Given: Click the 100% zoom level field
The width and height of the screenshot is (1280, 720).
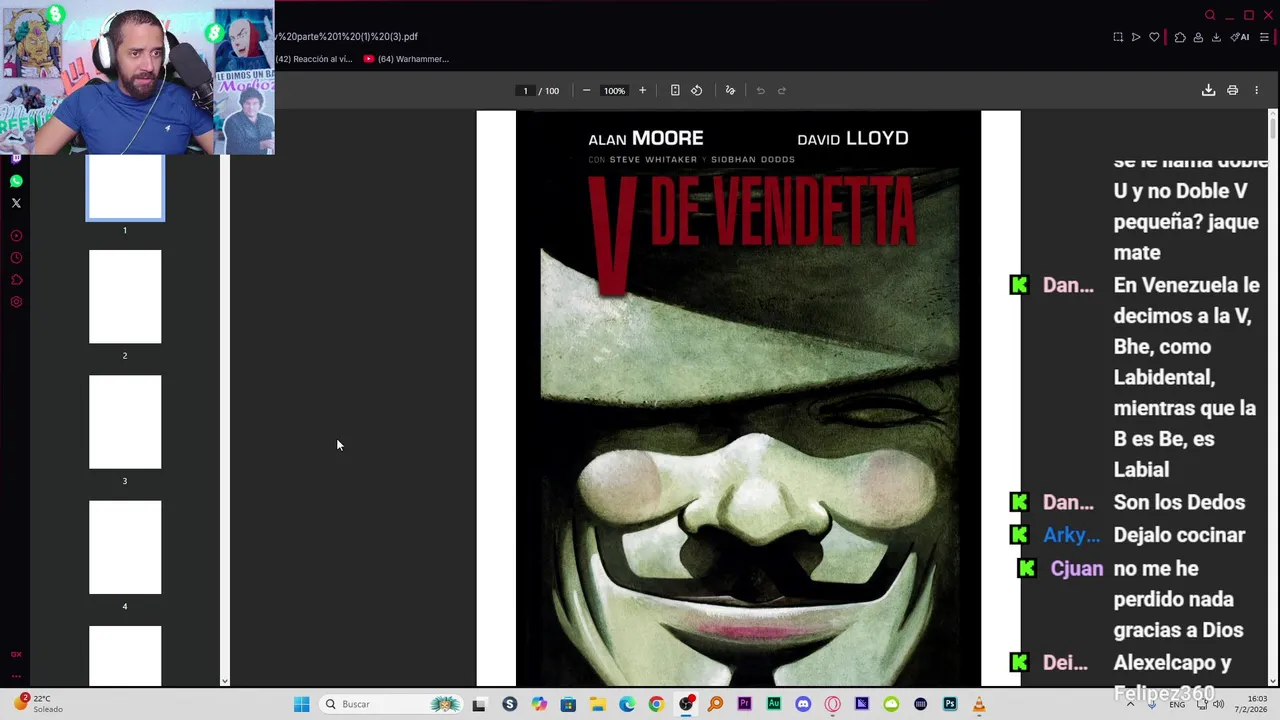Looking at the screenshot, I should [x=614, y=90].
